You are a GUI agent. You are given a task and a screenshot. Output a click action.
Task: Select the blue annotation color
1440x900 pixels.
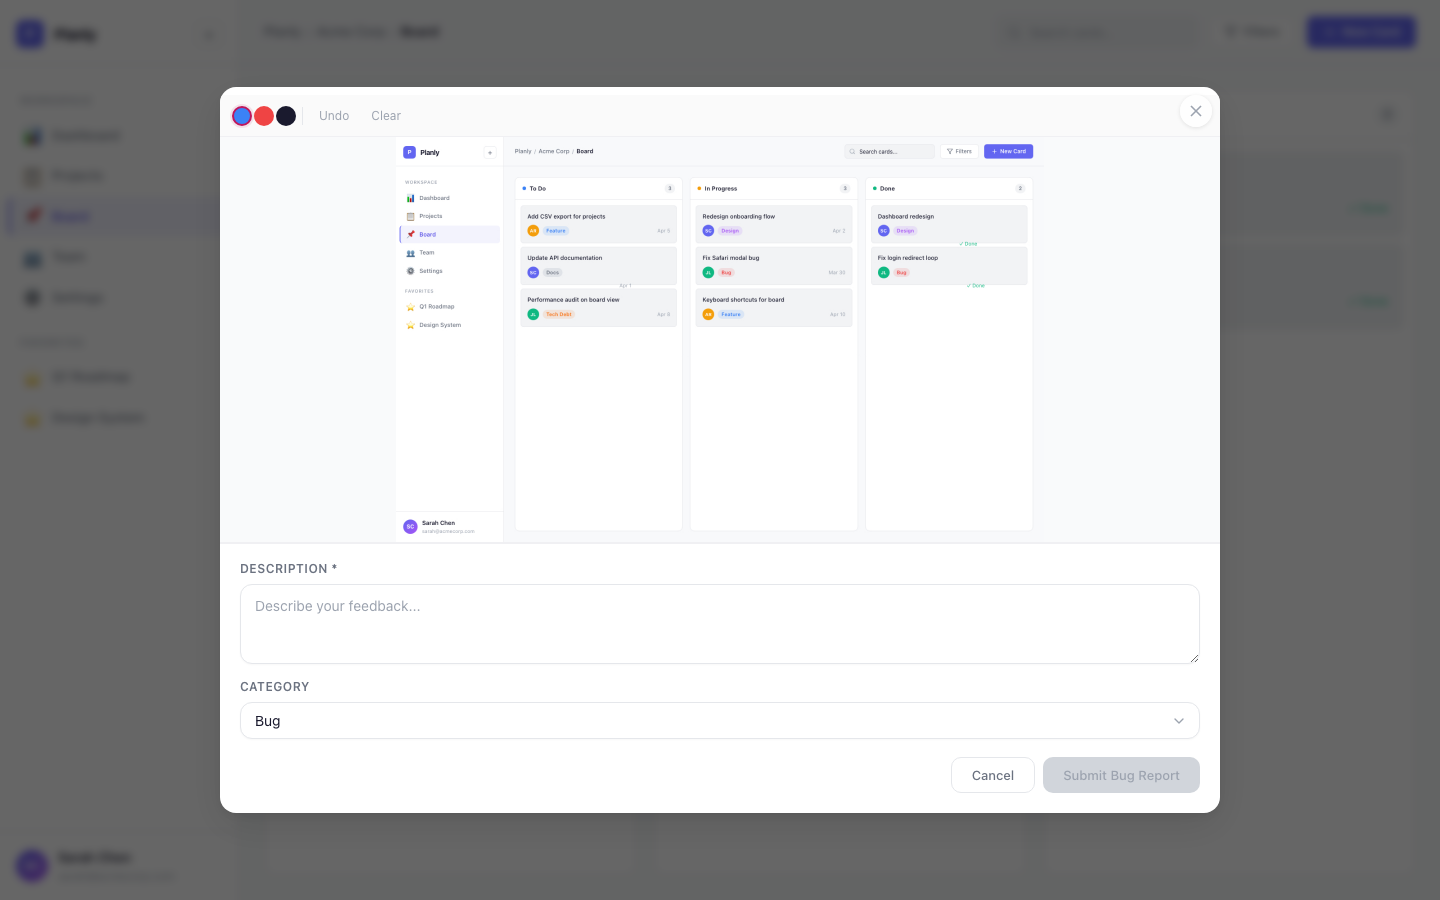tap(242, 116)
